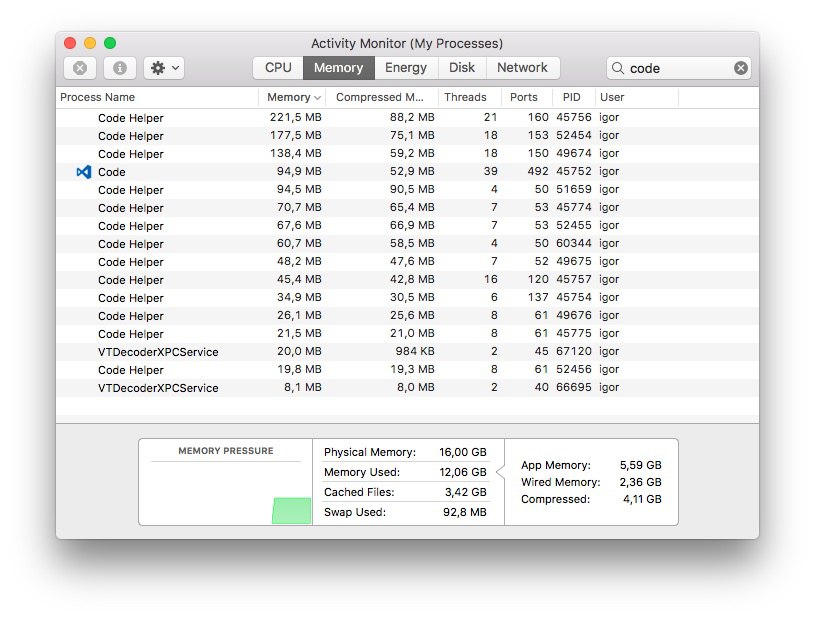
Task: Select the VTDecoderXPCService row with 20,0 MB
Action: pos(407,351)
